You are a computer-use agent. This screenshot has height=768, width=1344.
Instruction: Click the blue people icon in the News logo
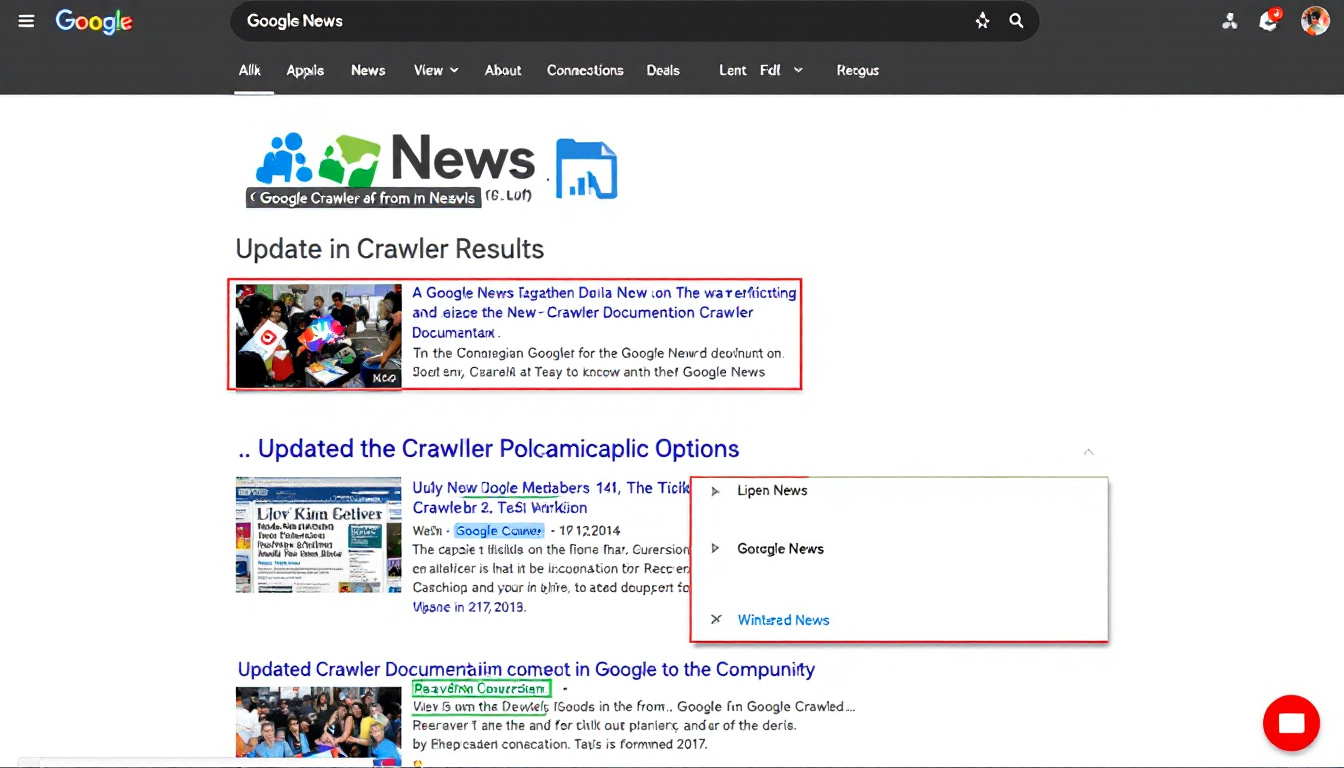[x=283, y=159]
